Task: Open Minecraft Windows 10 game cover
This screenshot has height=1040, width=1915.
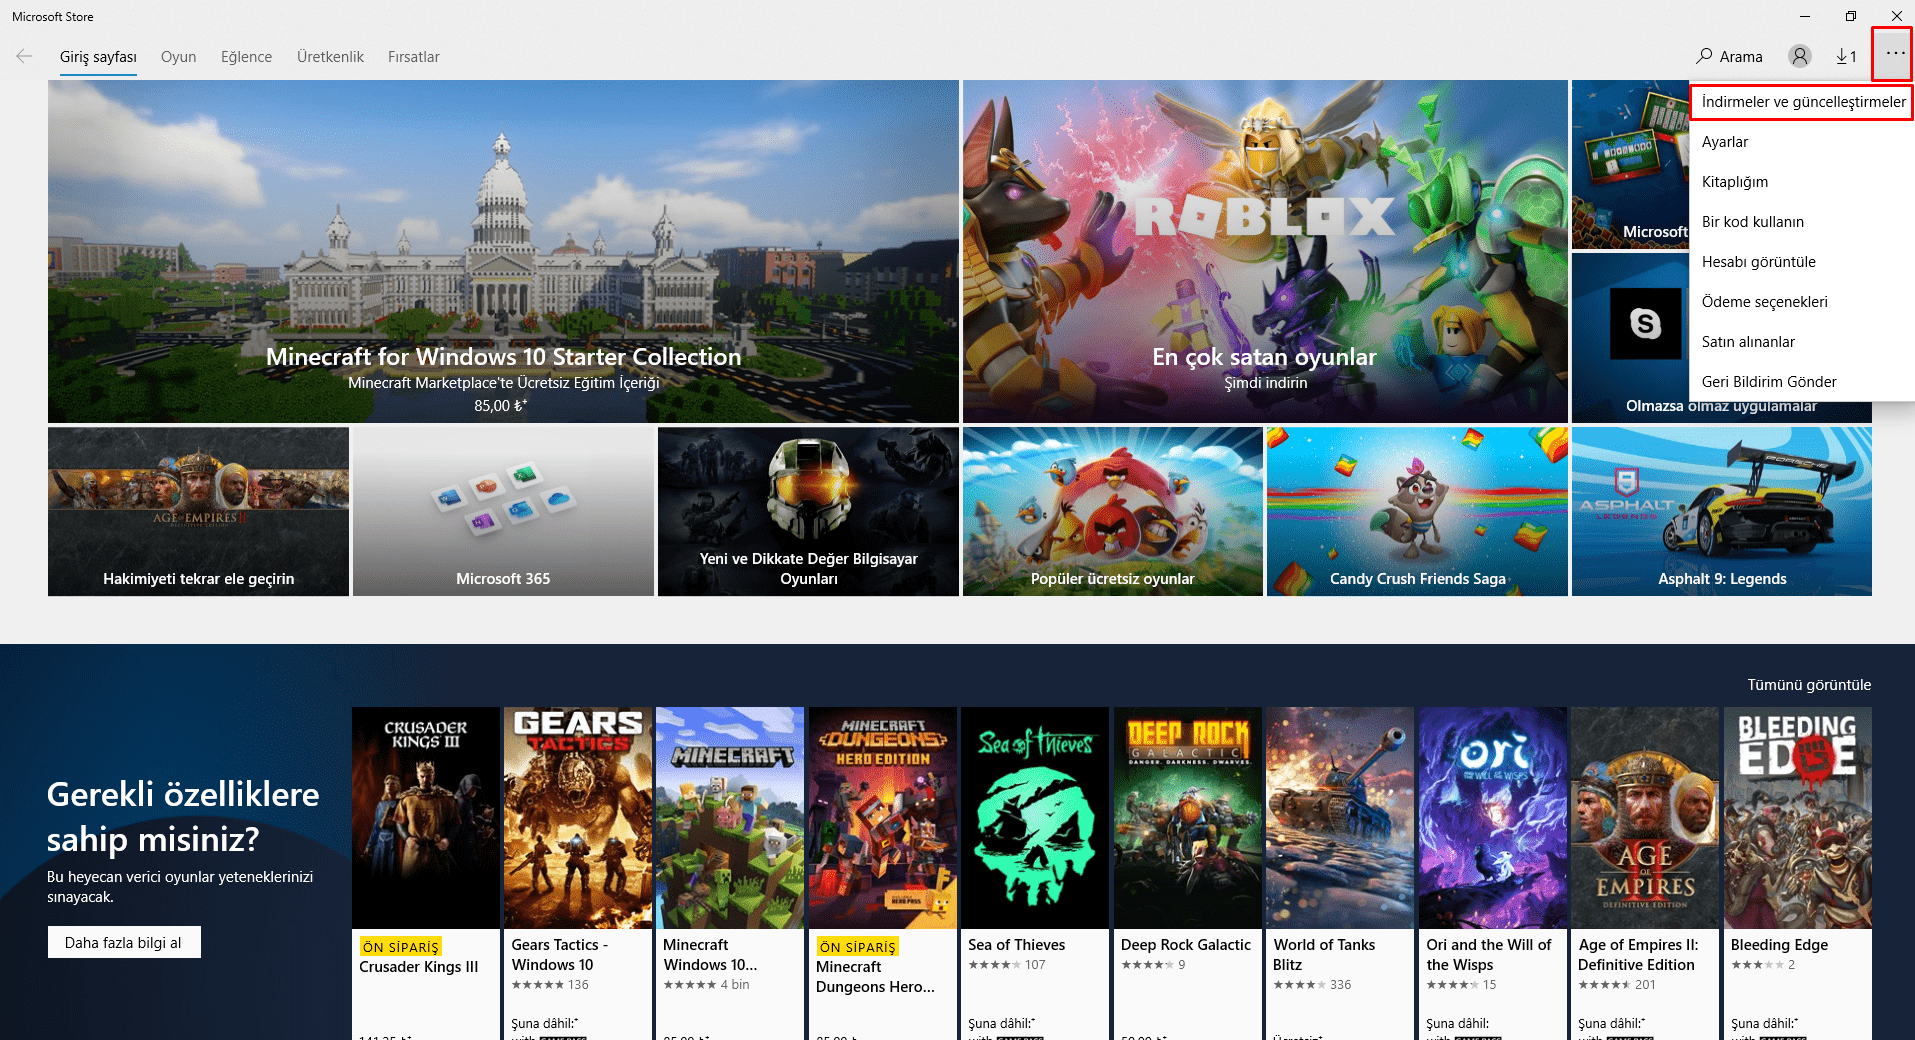Action: [x=730, y=818]
